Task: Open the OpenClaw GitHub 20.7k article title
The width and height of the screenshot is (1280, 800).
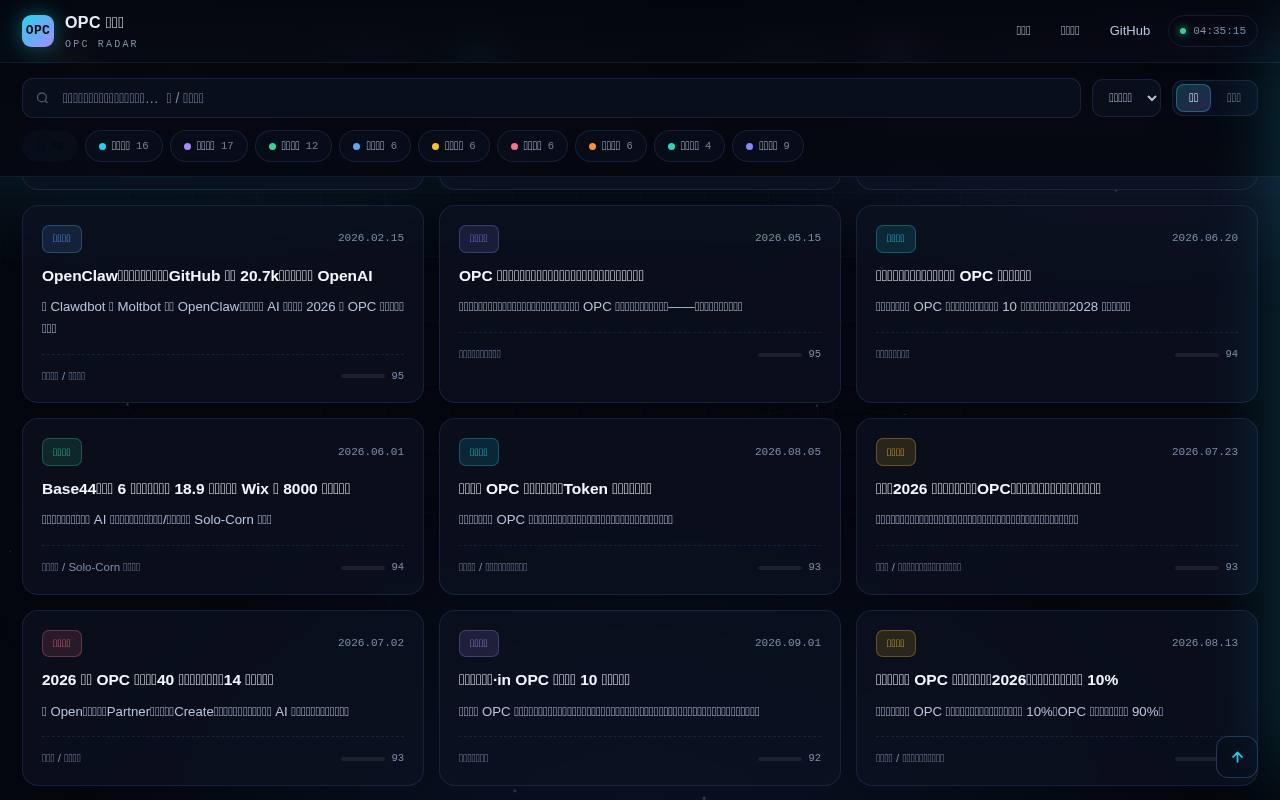Action: pos(207,276)
